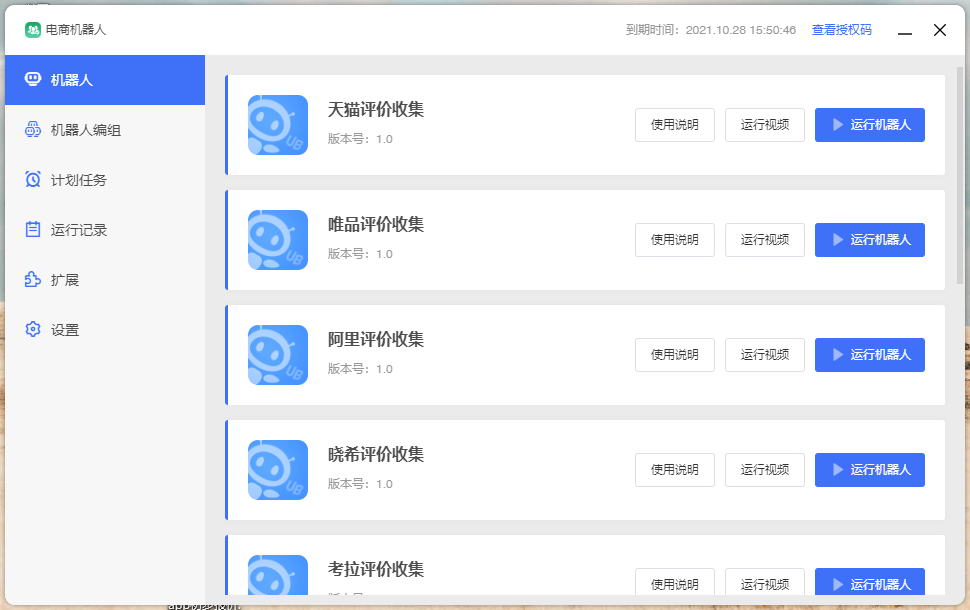The width and height of the screenshot is (970, 610).
Task: Click the alarm clock icon beside 计划任务
Action: click(x=33, y=179)
